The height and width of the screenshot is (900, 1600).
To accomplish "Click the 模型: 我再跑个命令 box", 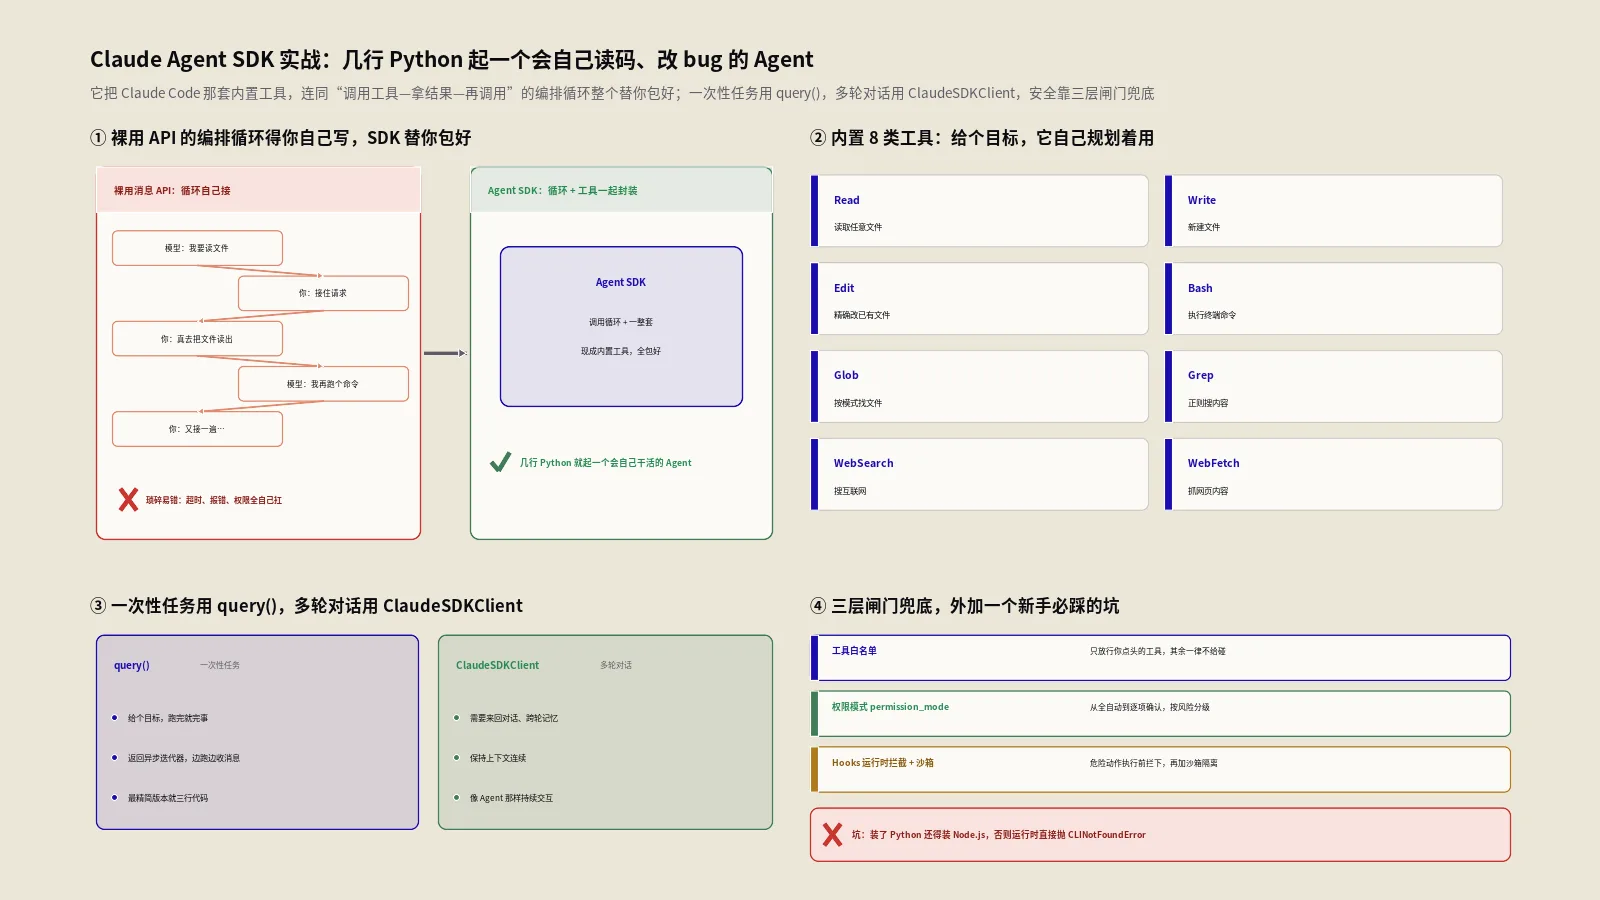I will click(323, 384).
